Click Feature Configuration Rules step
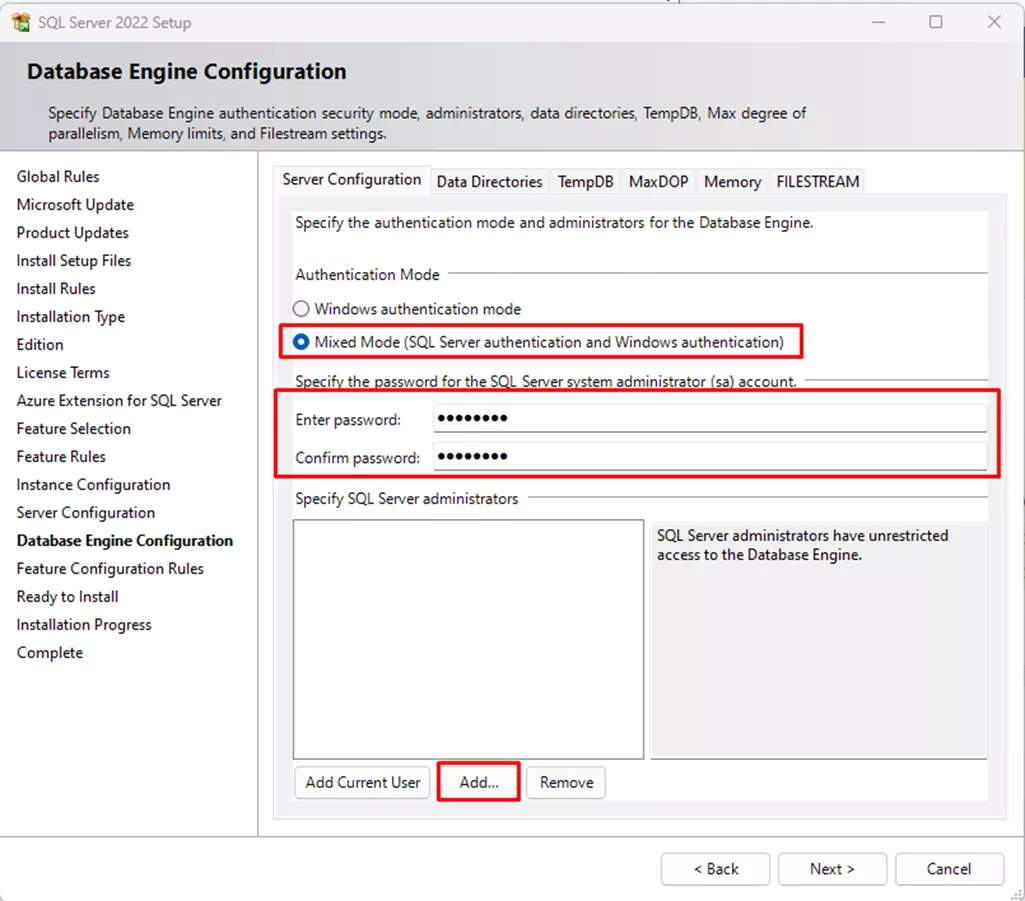This screenshot has width=1025, height=901. 110,569
